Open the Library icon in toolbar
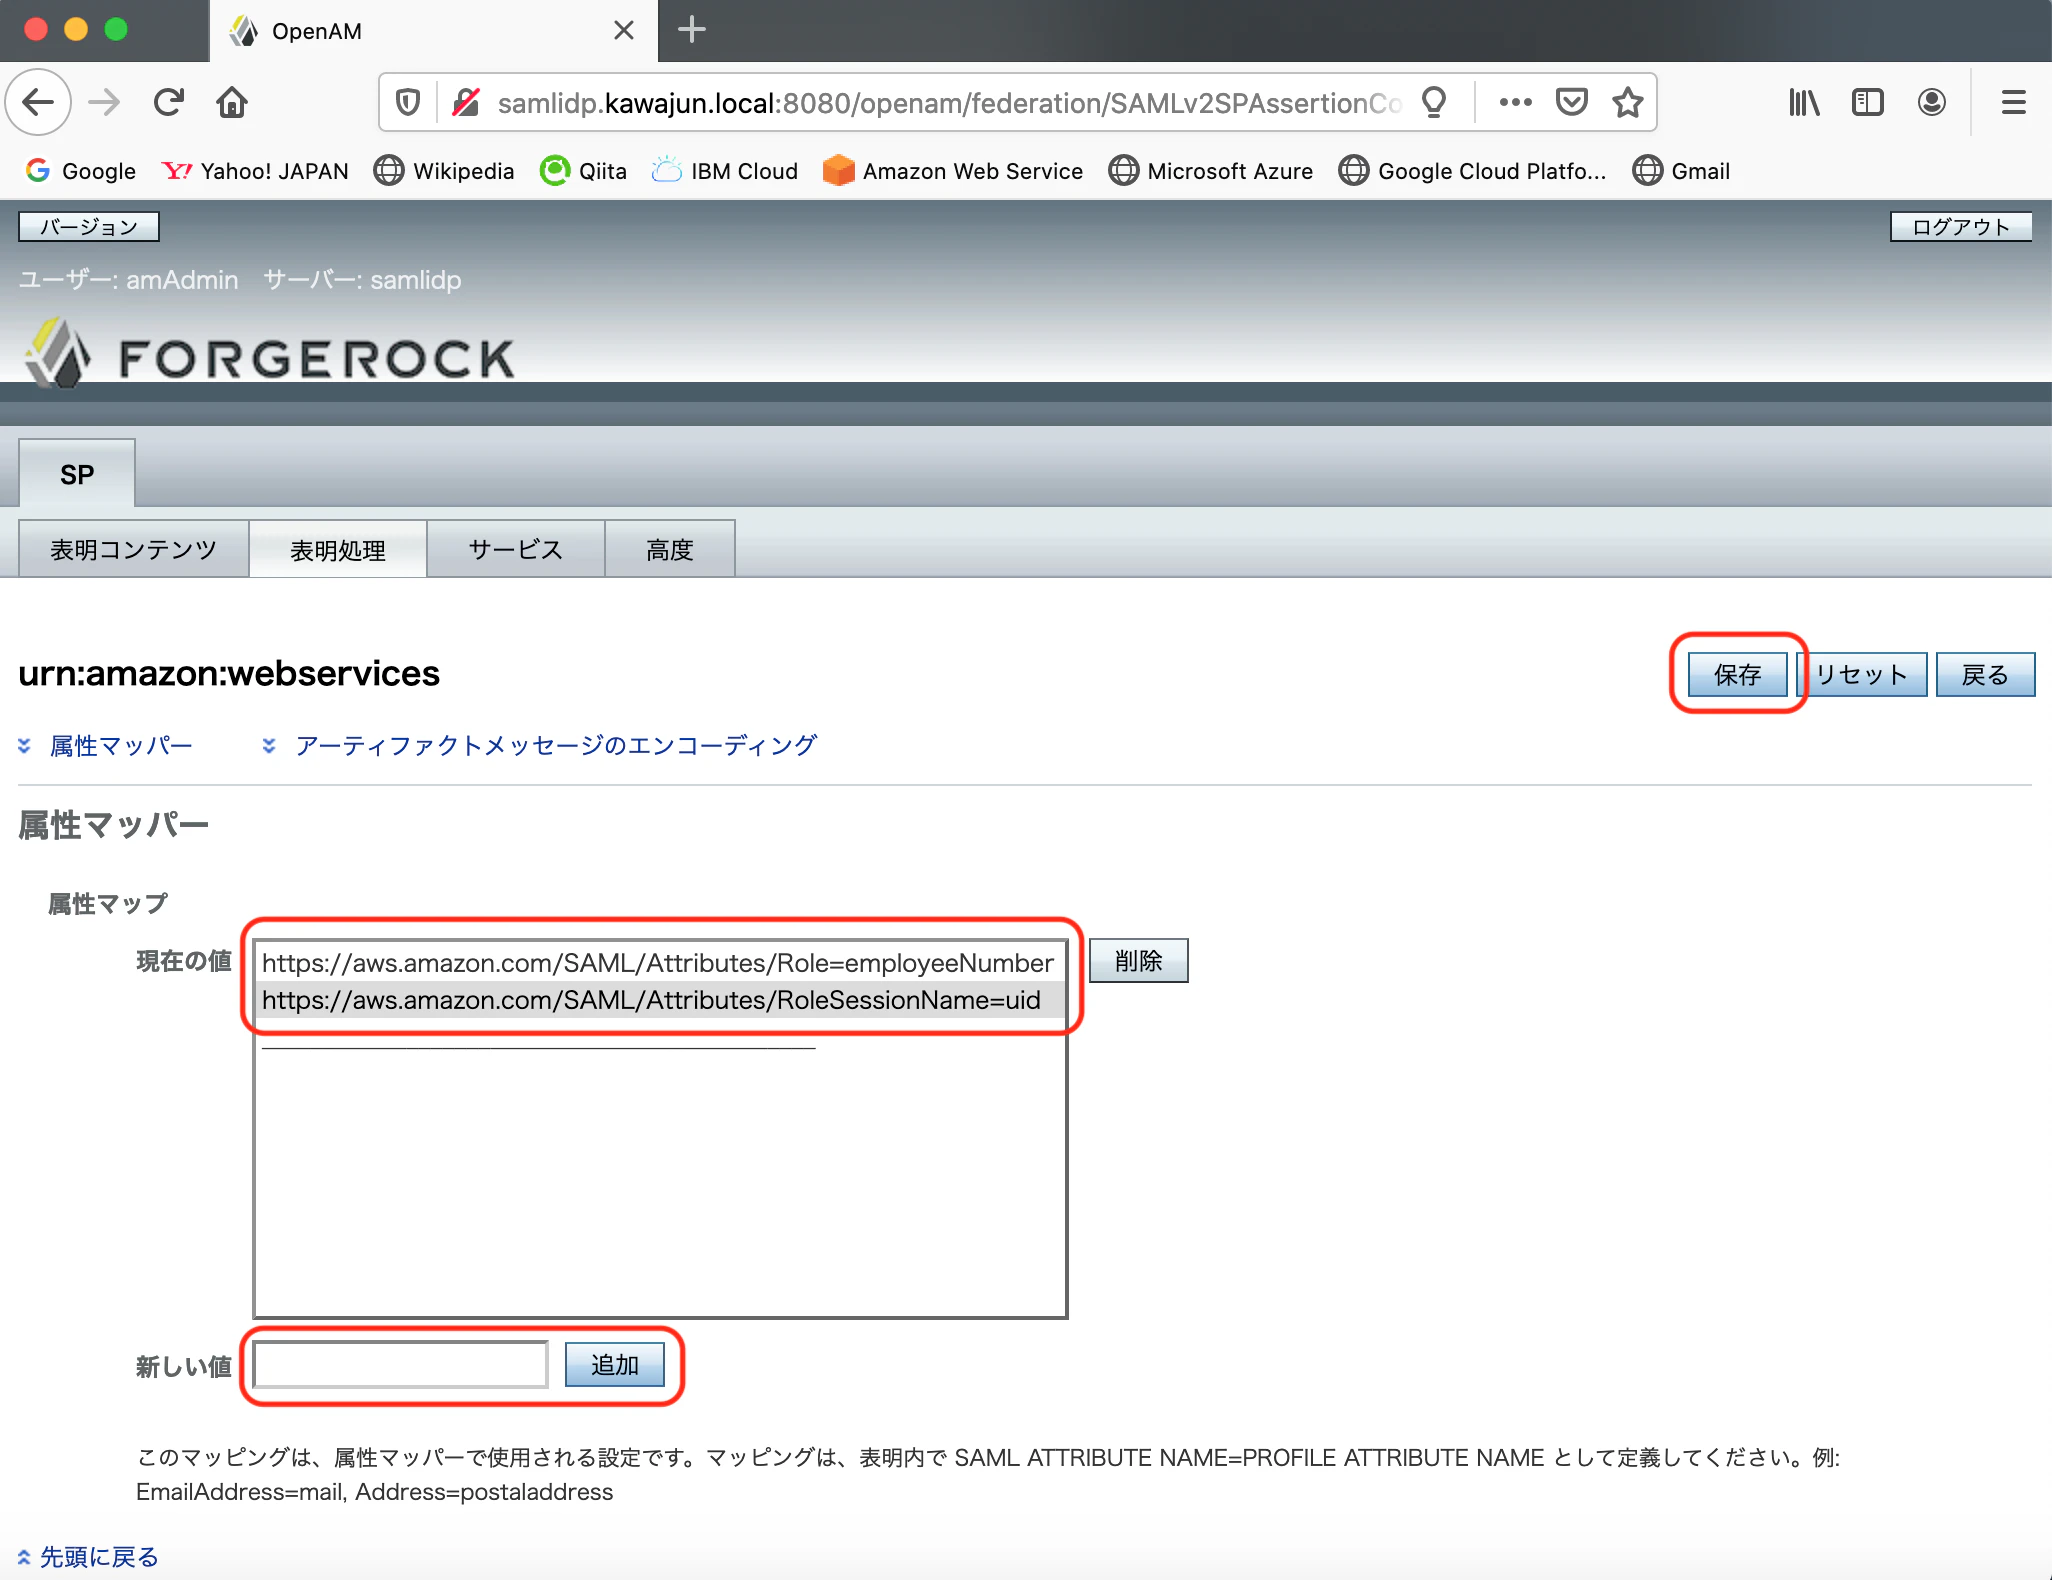The width and height of the screenshot is (2052, 1580). point(1804,102)
